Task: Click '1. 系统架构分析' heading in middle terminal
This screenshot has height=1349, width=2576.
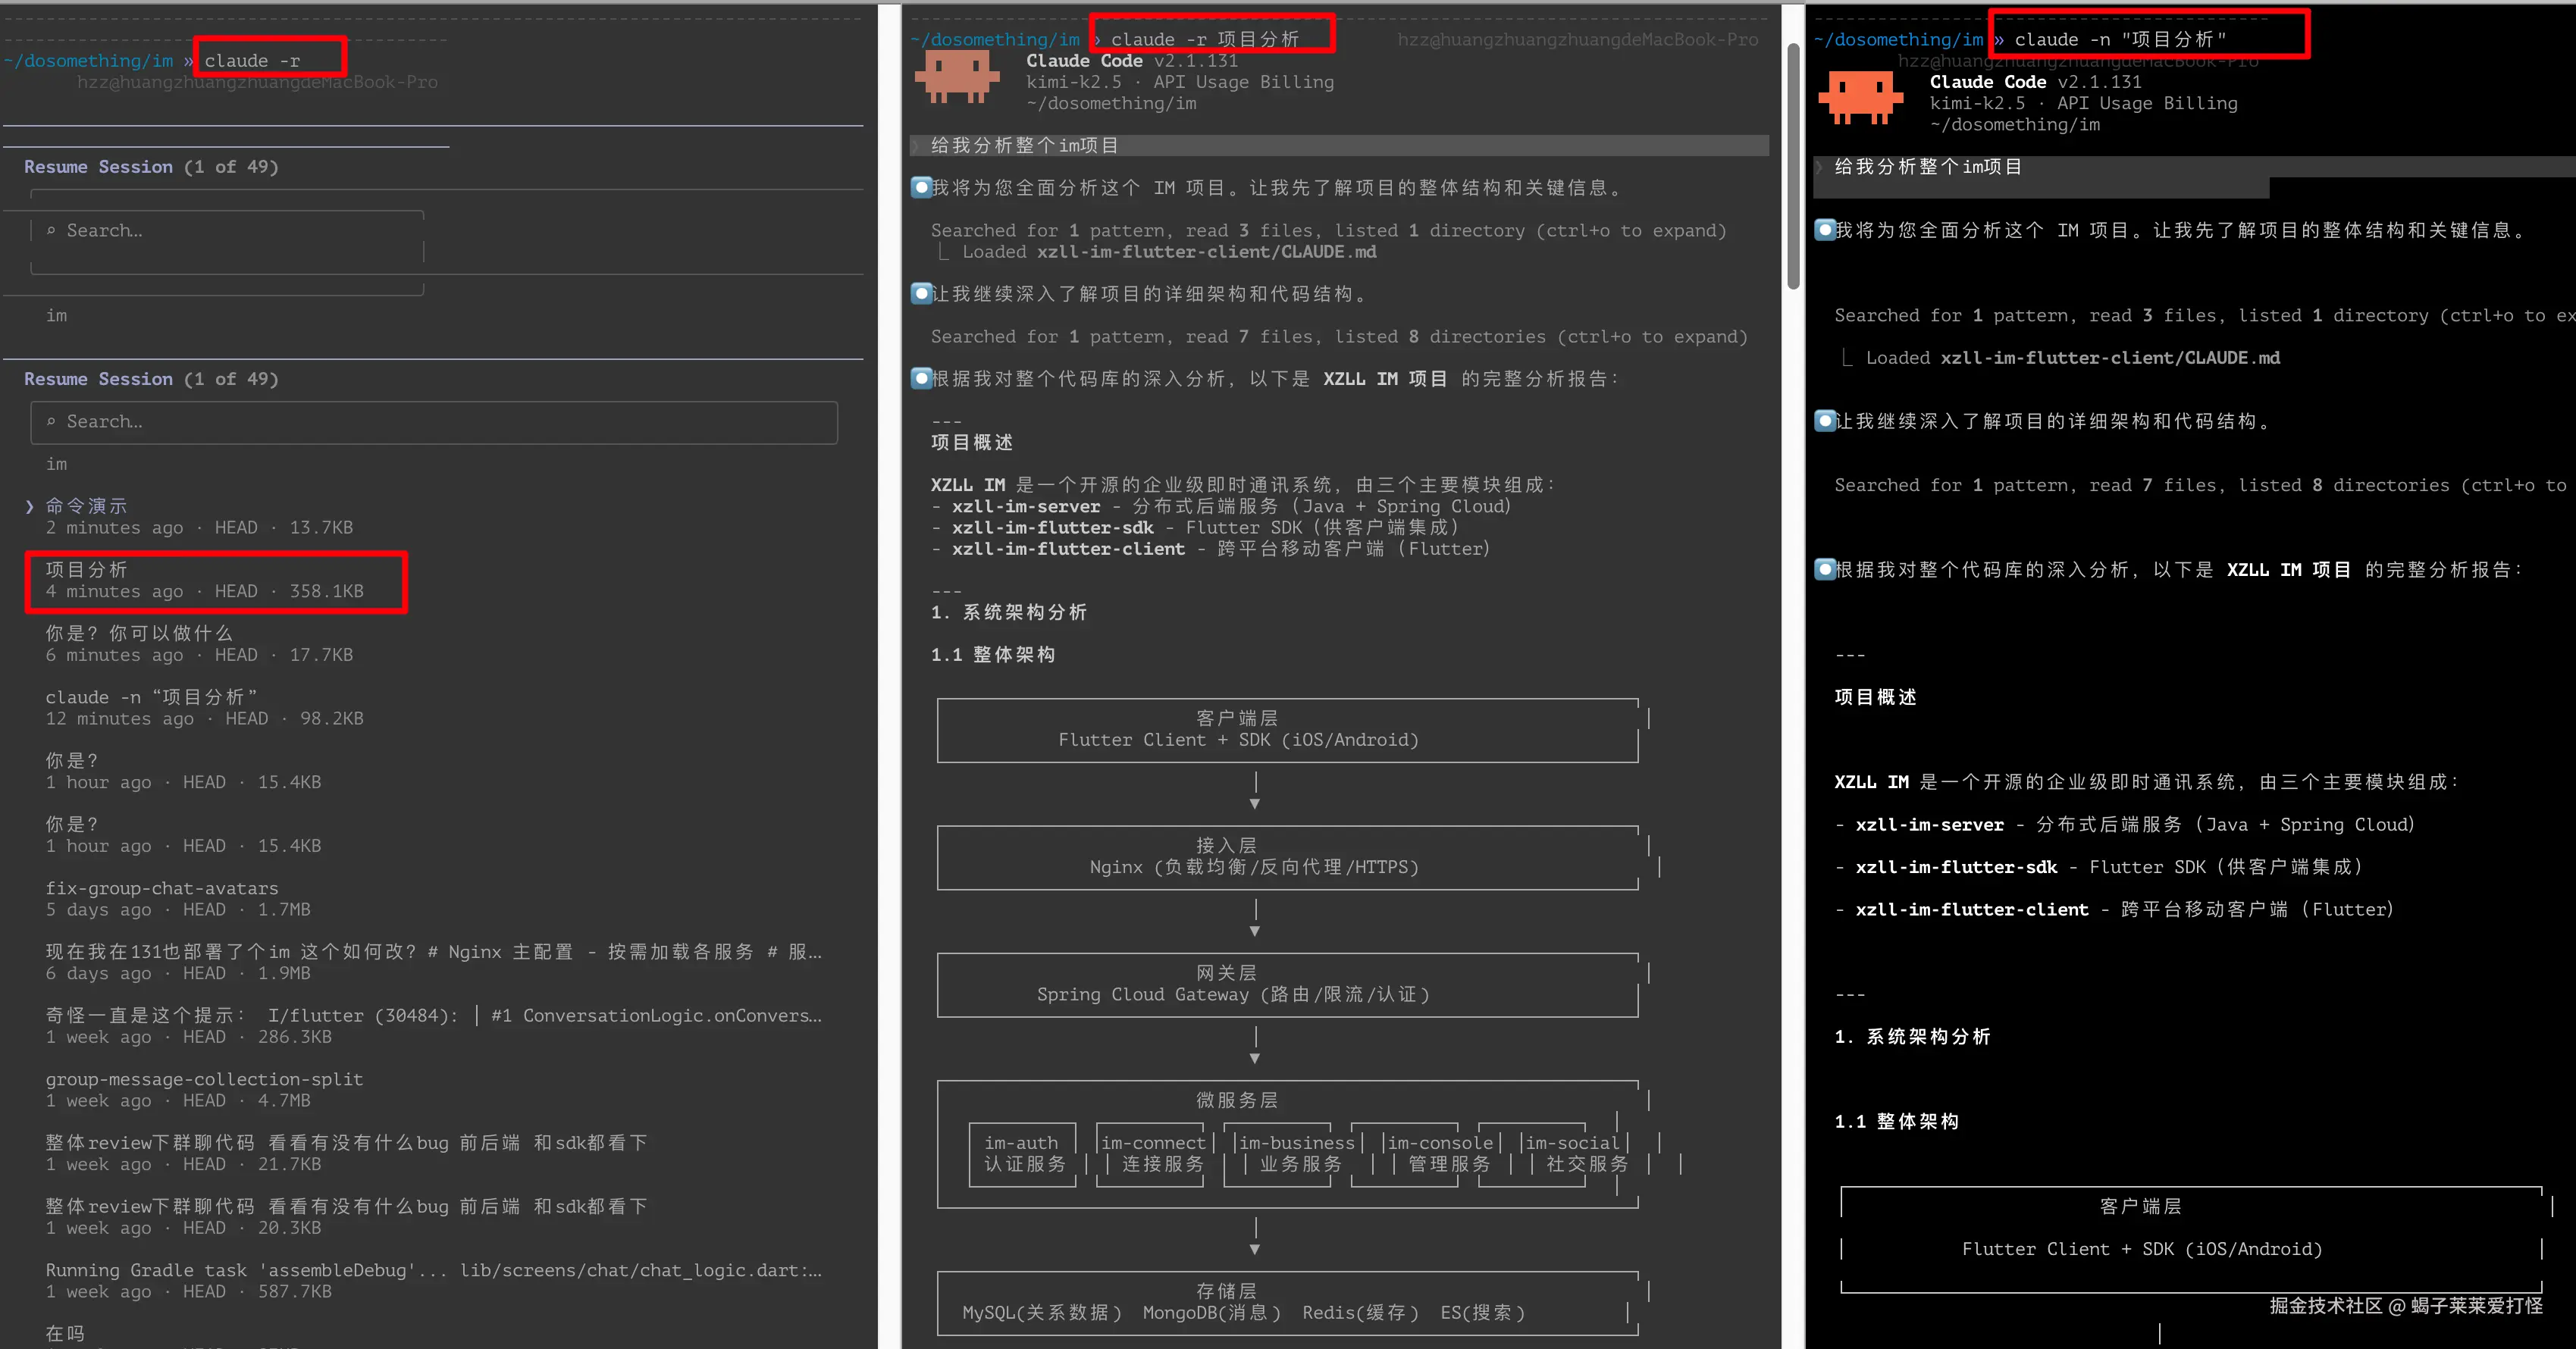Action: [1008, 612]
